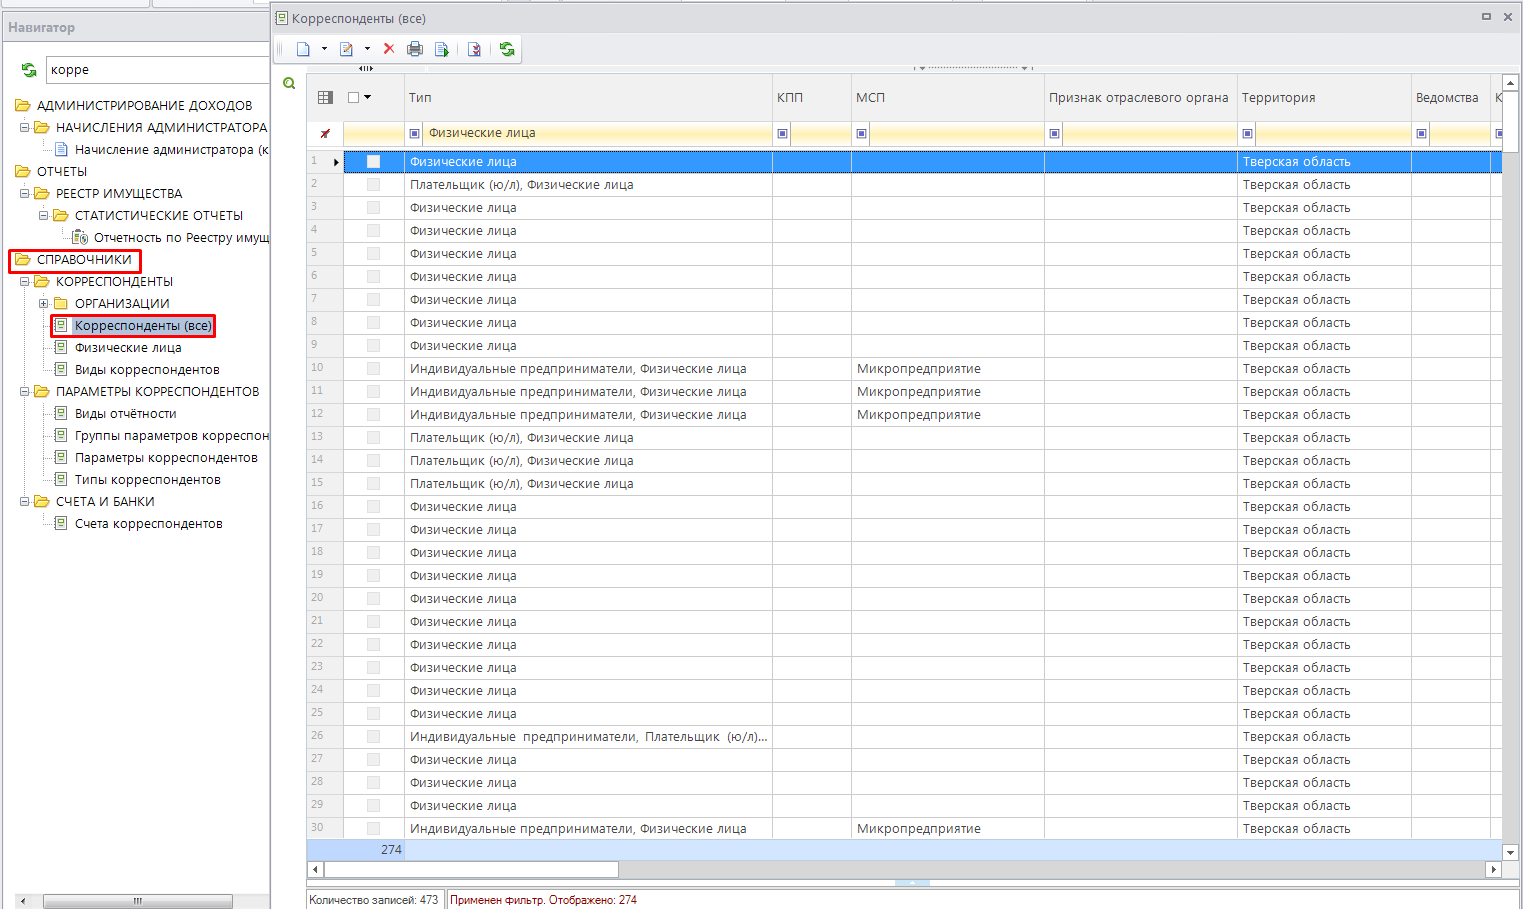
Task: Sort by the Ведомства column header
Action: point(1451,98)
